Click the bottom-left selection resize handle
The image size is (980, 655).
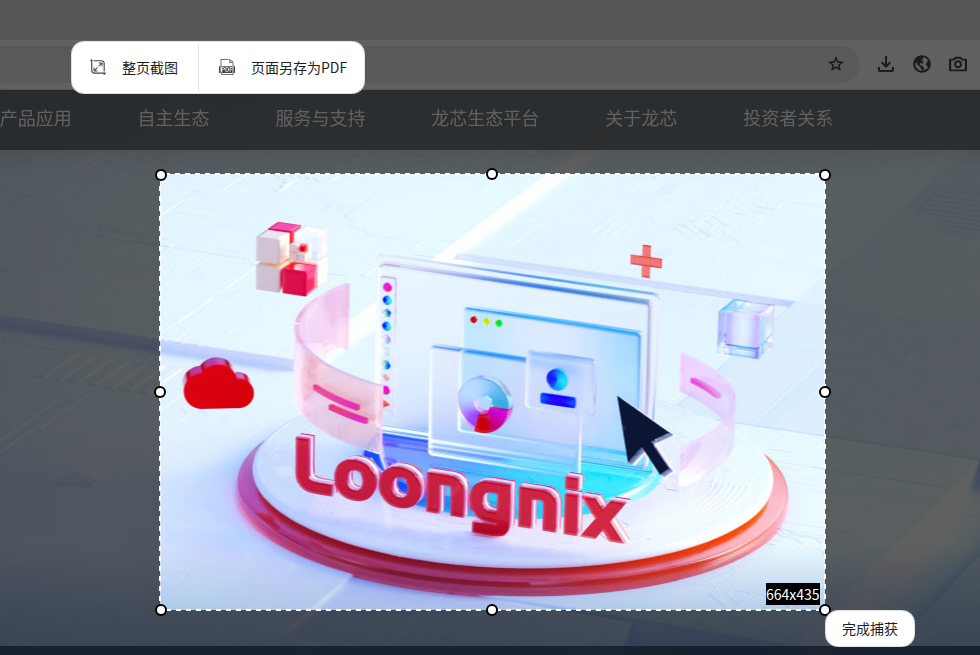[x=161, y=610]
